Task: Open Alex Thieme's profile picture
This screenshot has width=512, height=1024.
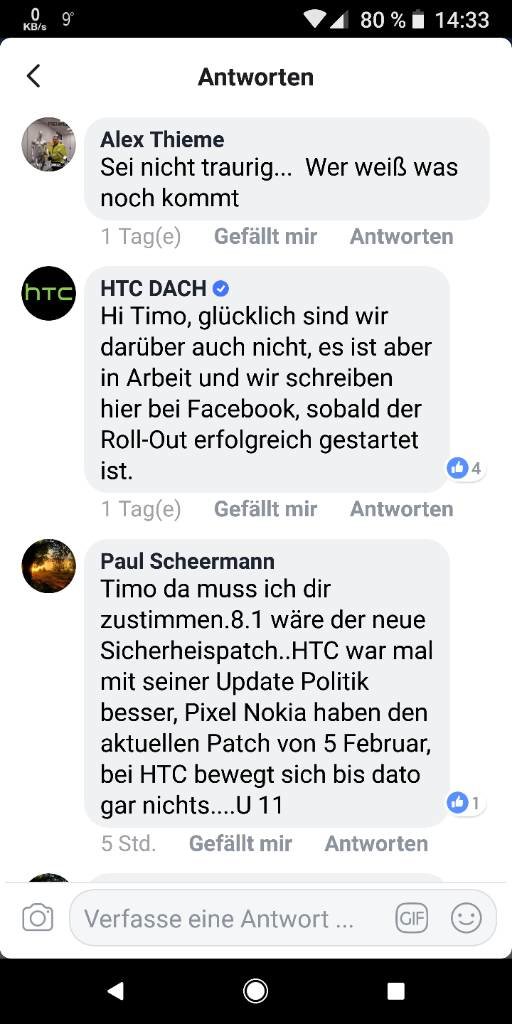Action: [49, 144]
